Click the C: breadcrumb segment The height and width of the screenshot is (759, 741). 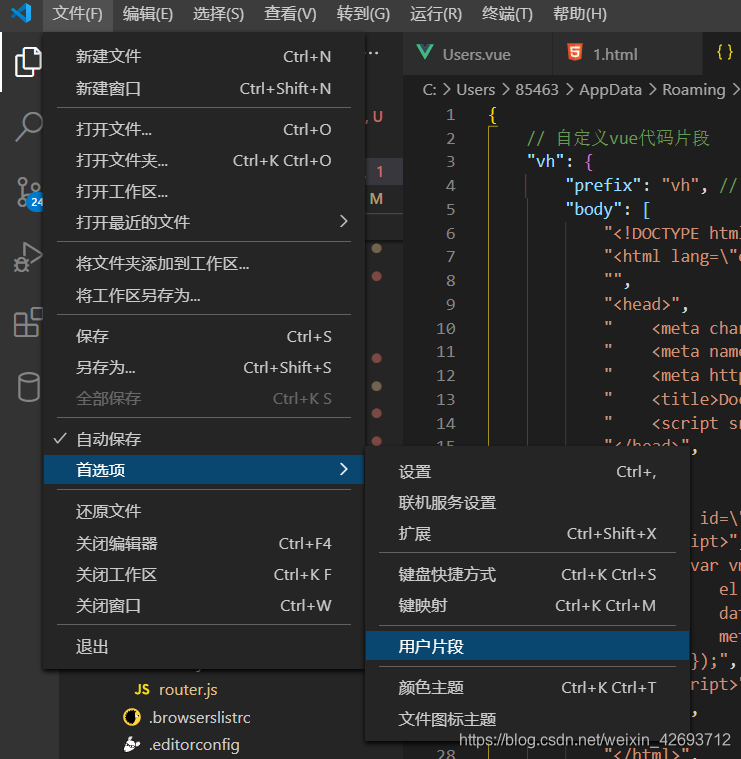pyautogui.click(x=430, y=90)
